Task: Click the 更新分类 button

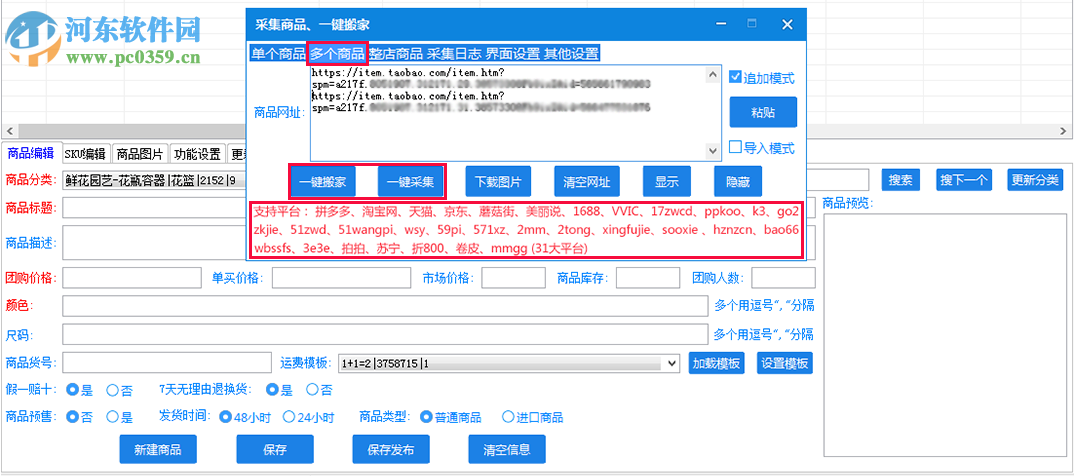Action: (x=1034, y=180)
